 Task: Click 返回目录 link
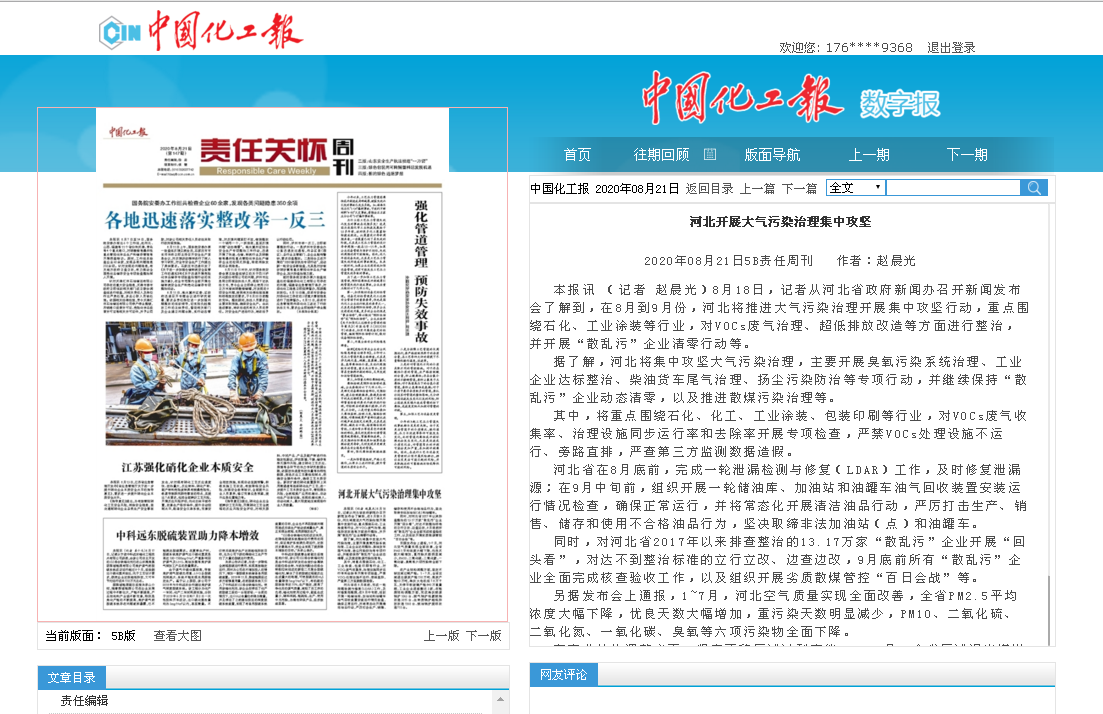tap(709, 188)
